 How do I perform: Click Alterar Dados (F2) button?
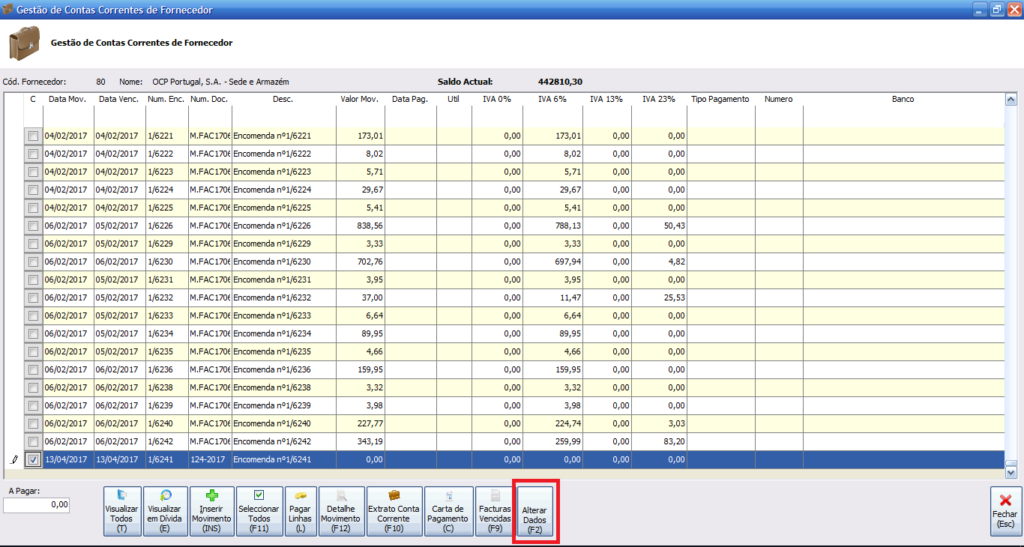tap(534, 513)
